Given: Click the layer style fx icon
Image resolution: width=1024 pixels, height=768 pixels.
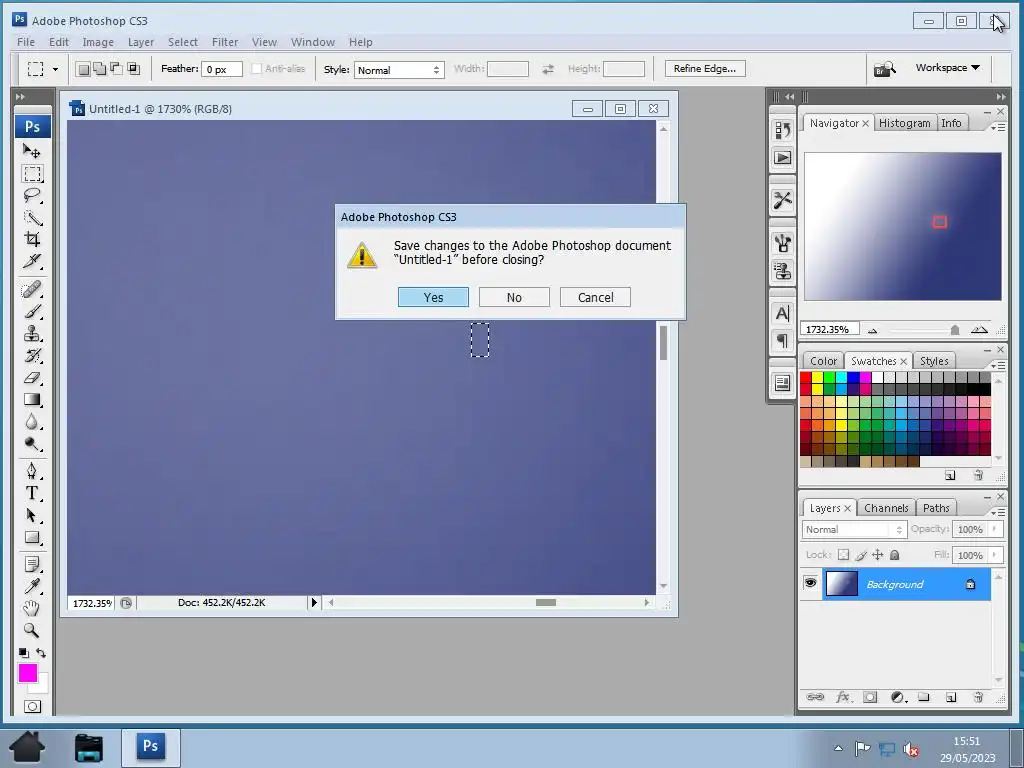Looking at the screenshot, I should point(843,697).
